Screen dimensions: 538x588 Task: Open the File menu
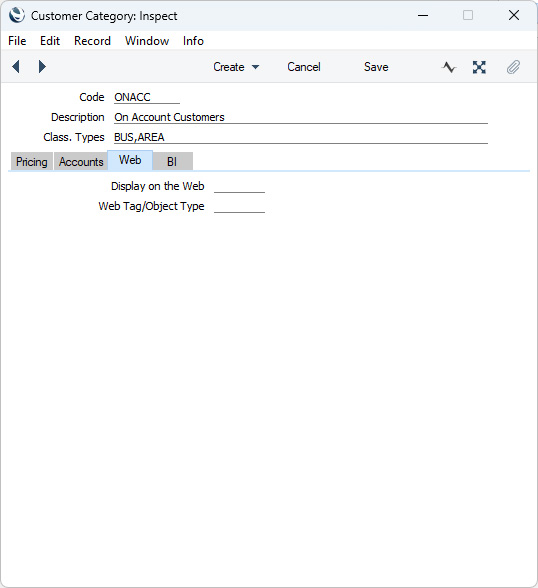[17, 41]
